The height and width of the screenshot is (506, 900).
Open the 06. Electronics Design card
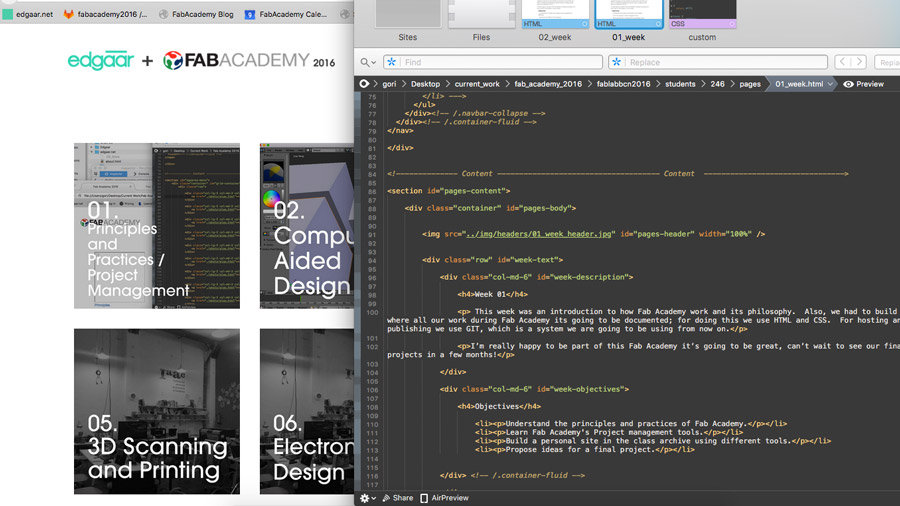coord(307,411)
